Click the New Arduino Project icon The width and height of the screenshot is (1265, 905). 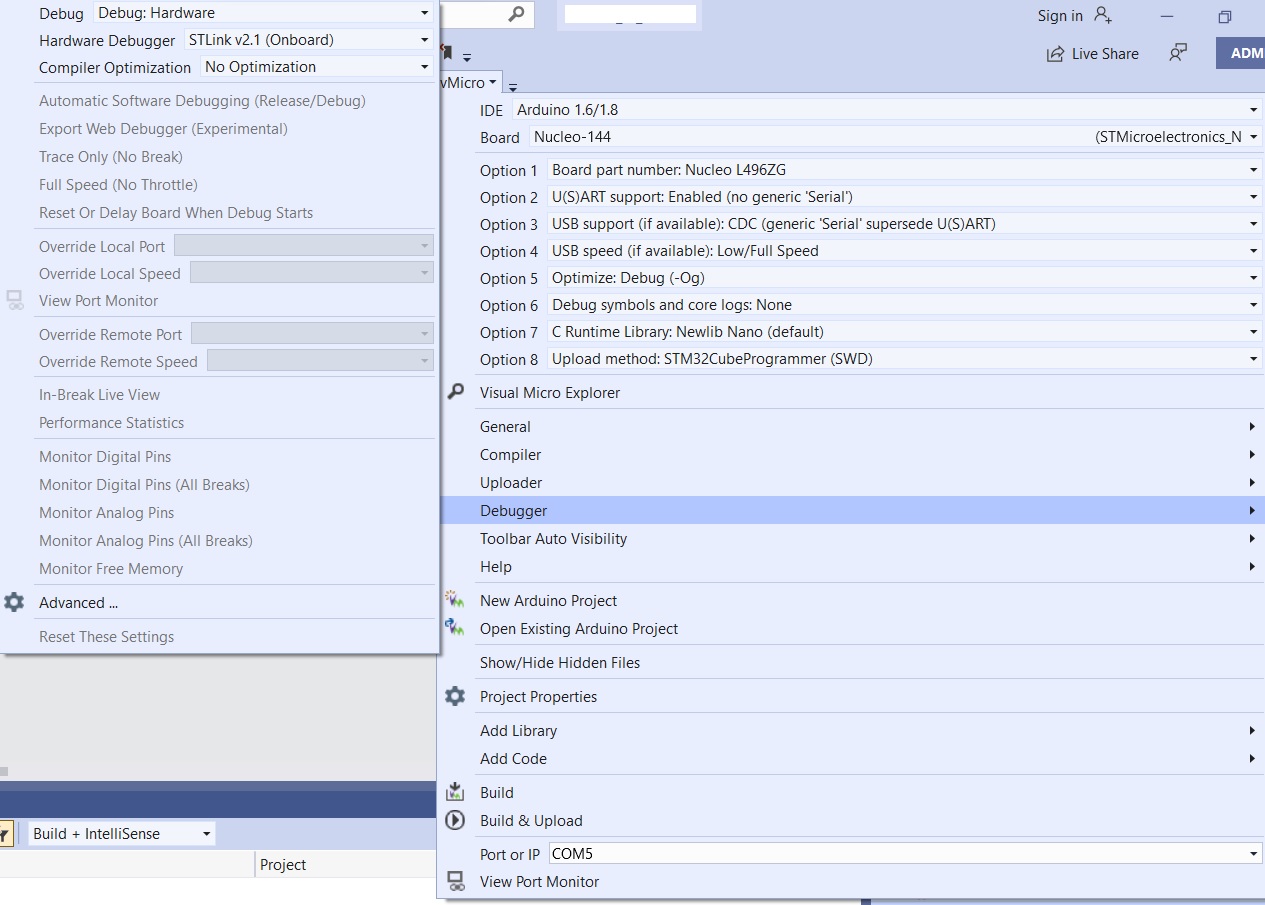[455, 600]
